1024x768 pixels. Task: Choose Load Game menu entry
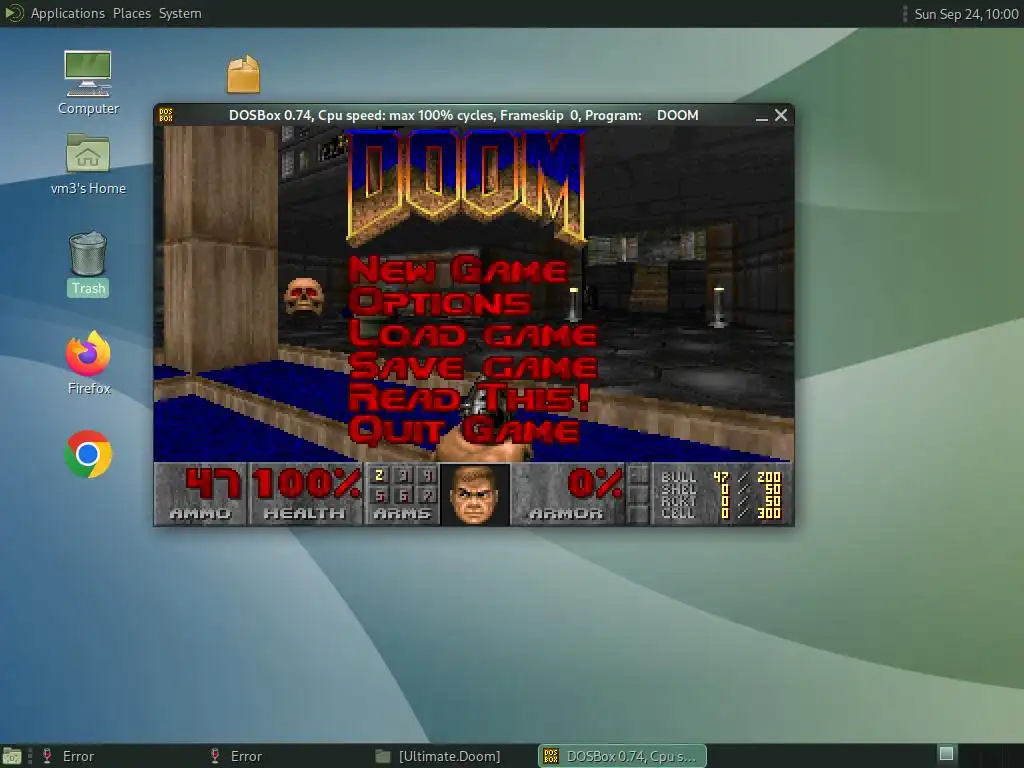pyautogui.click(x=473, y=334)
